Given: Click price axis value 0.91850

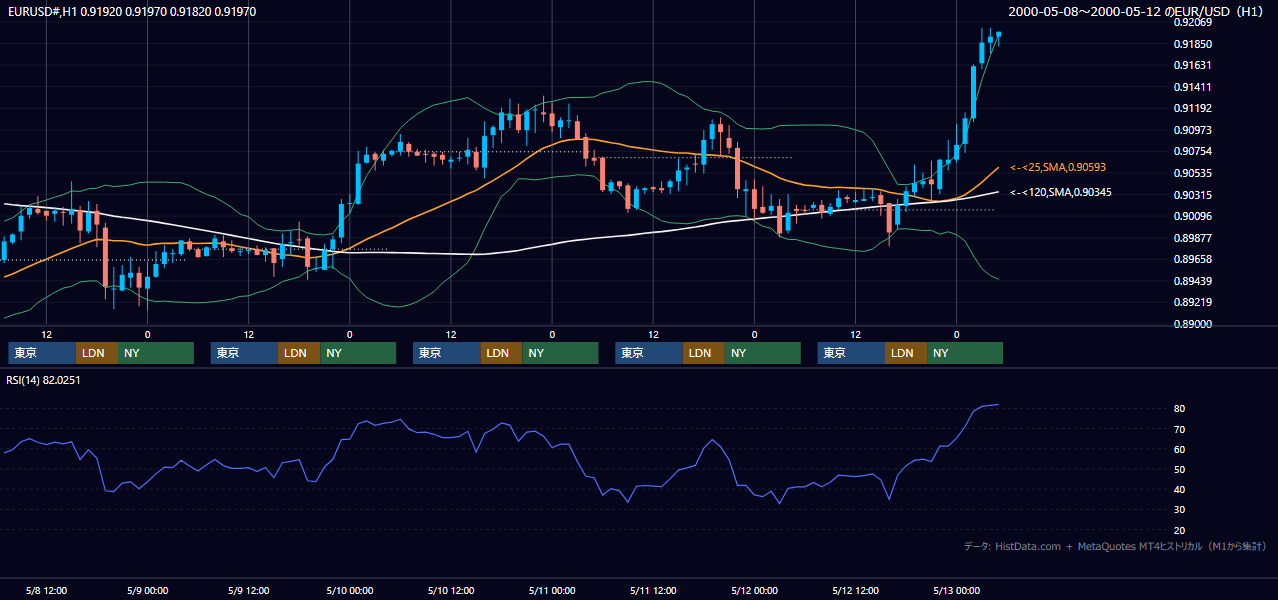Looking at the screenshot, I should click(1193, 44).
